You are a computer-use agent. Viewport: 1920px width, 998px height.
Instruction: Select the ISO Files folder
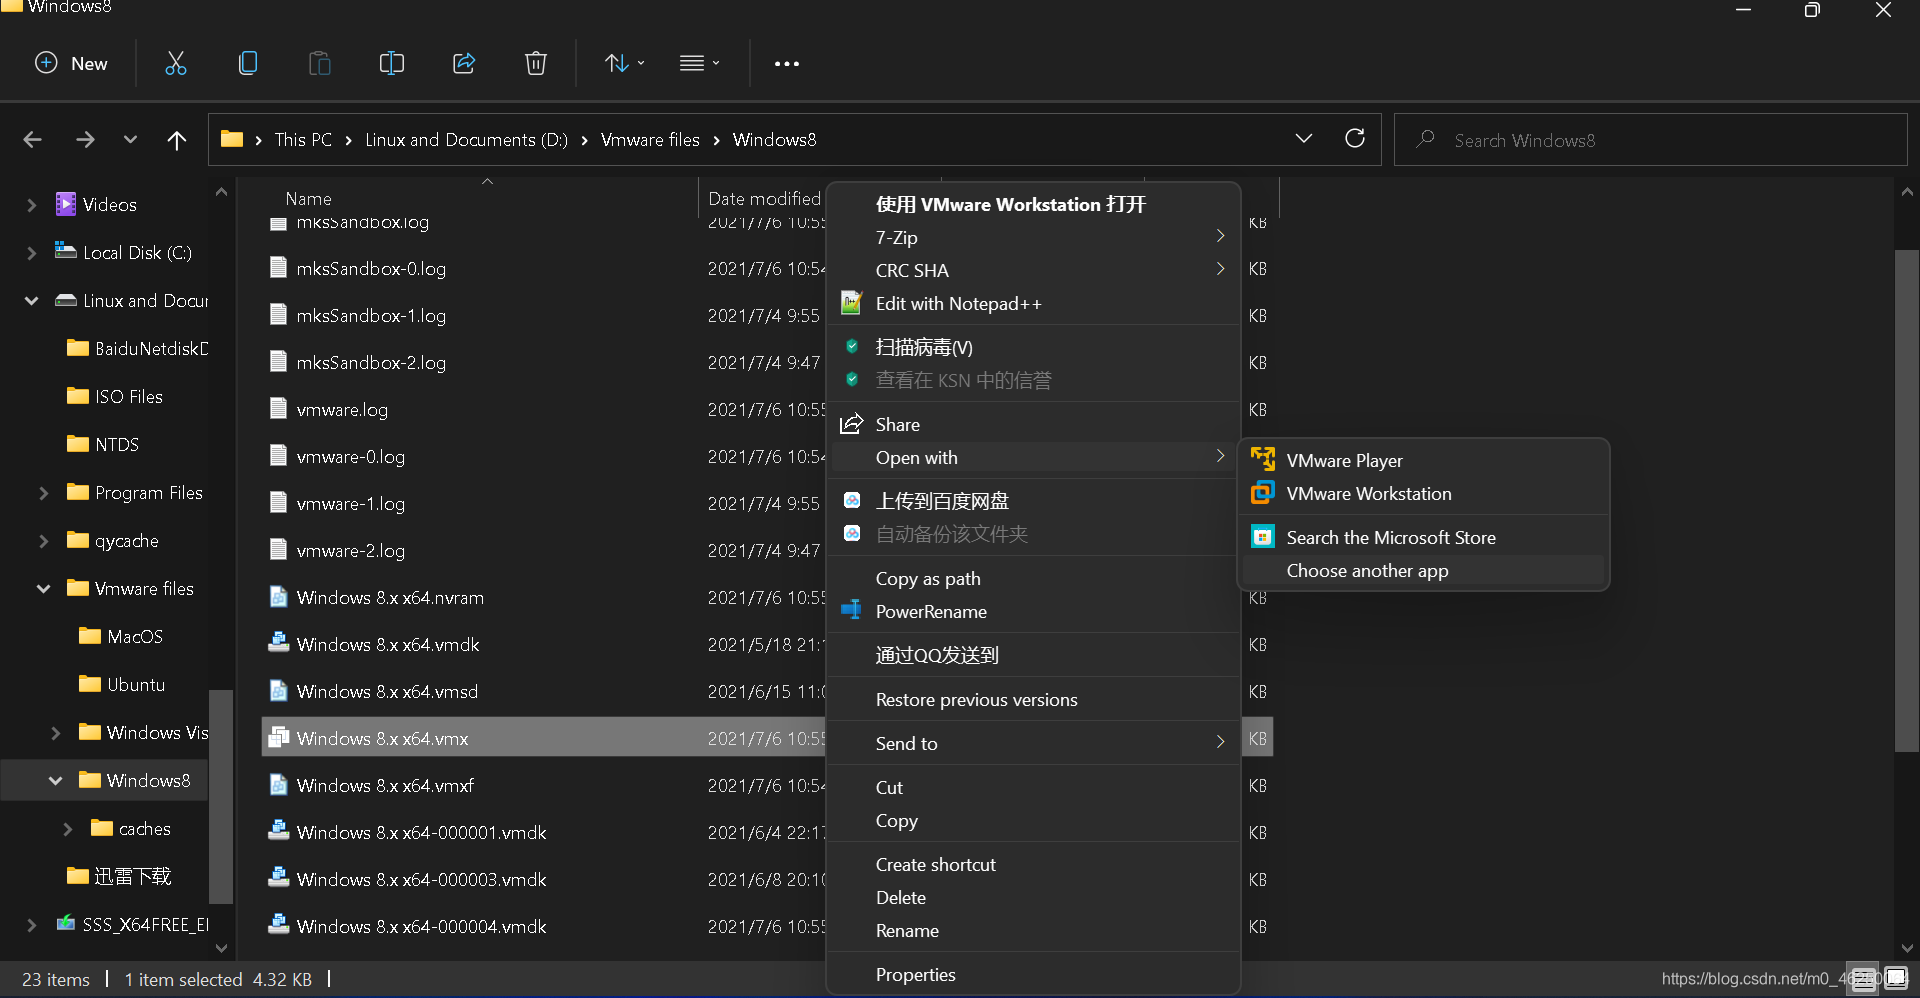point(115,397)
